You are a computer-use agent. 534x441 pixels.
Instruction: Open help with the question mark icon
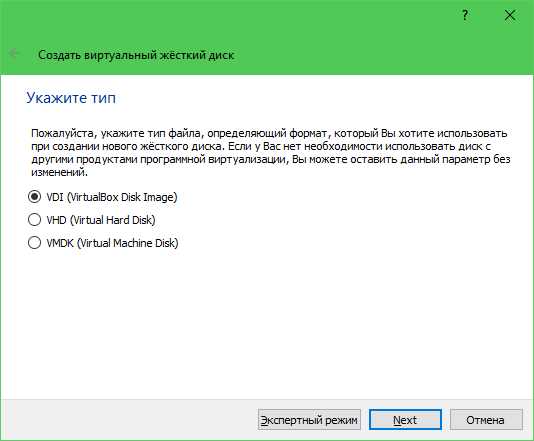(x=465, y=16)
